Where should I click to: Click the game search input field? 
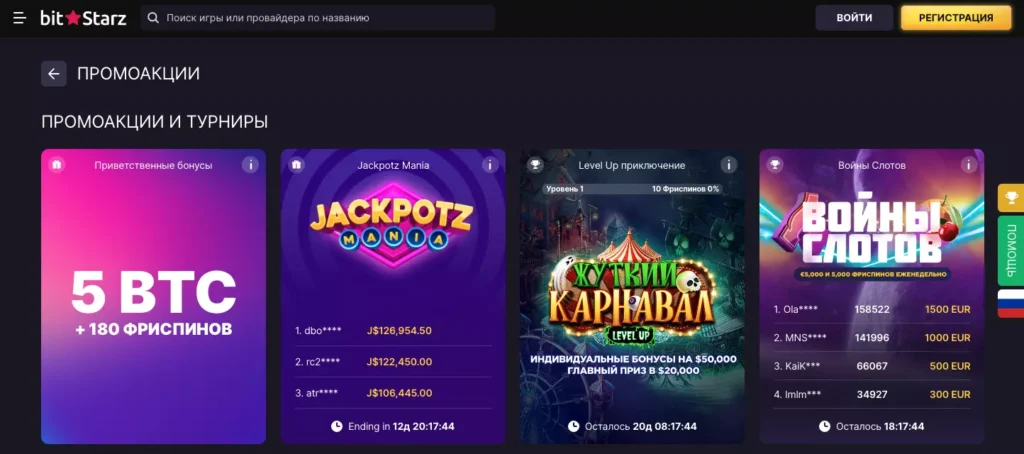320,18
